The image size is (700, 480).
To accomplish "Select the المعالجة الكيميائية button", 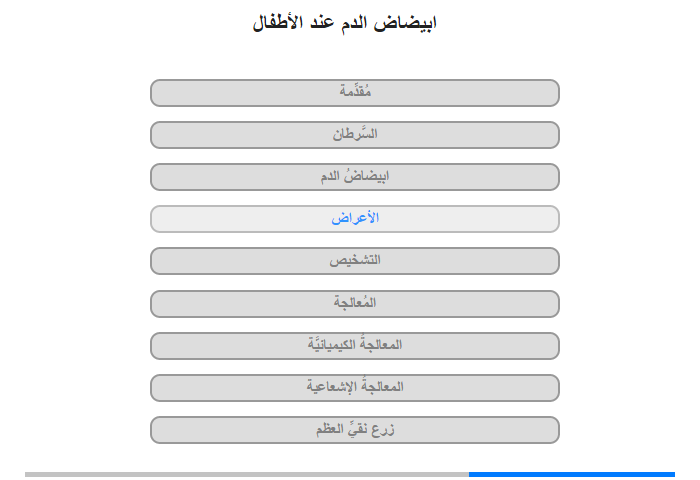I will click(354, 346).
